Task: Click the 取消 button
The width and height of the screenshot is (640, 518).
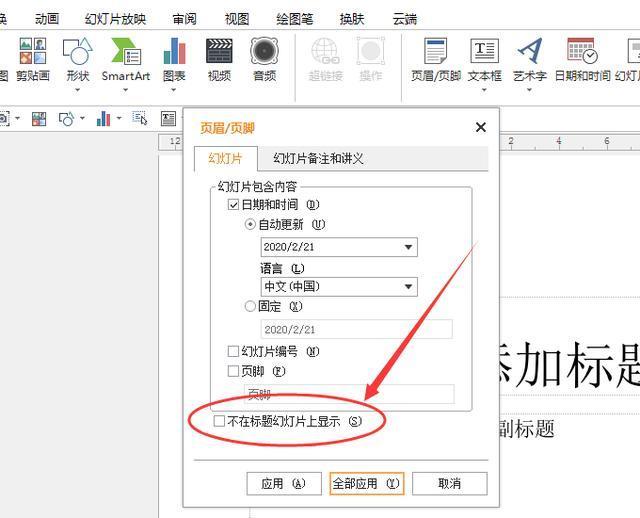Action: (449, 484)
